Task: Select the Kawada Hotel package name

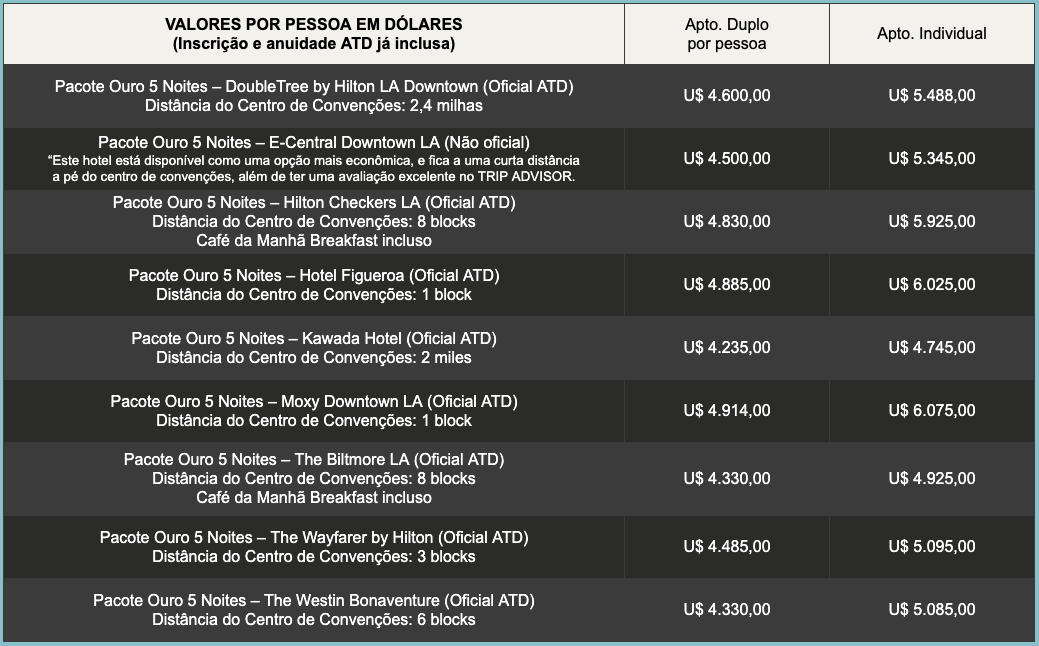Action: tap(314, 338)
